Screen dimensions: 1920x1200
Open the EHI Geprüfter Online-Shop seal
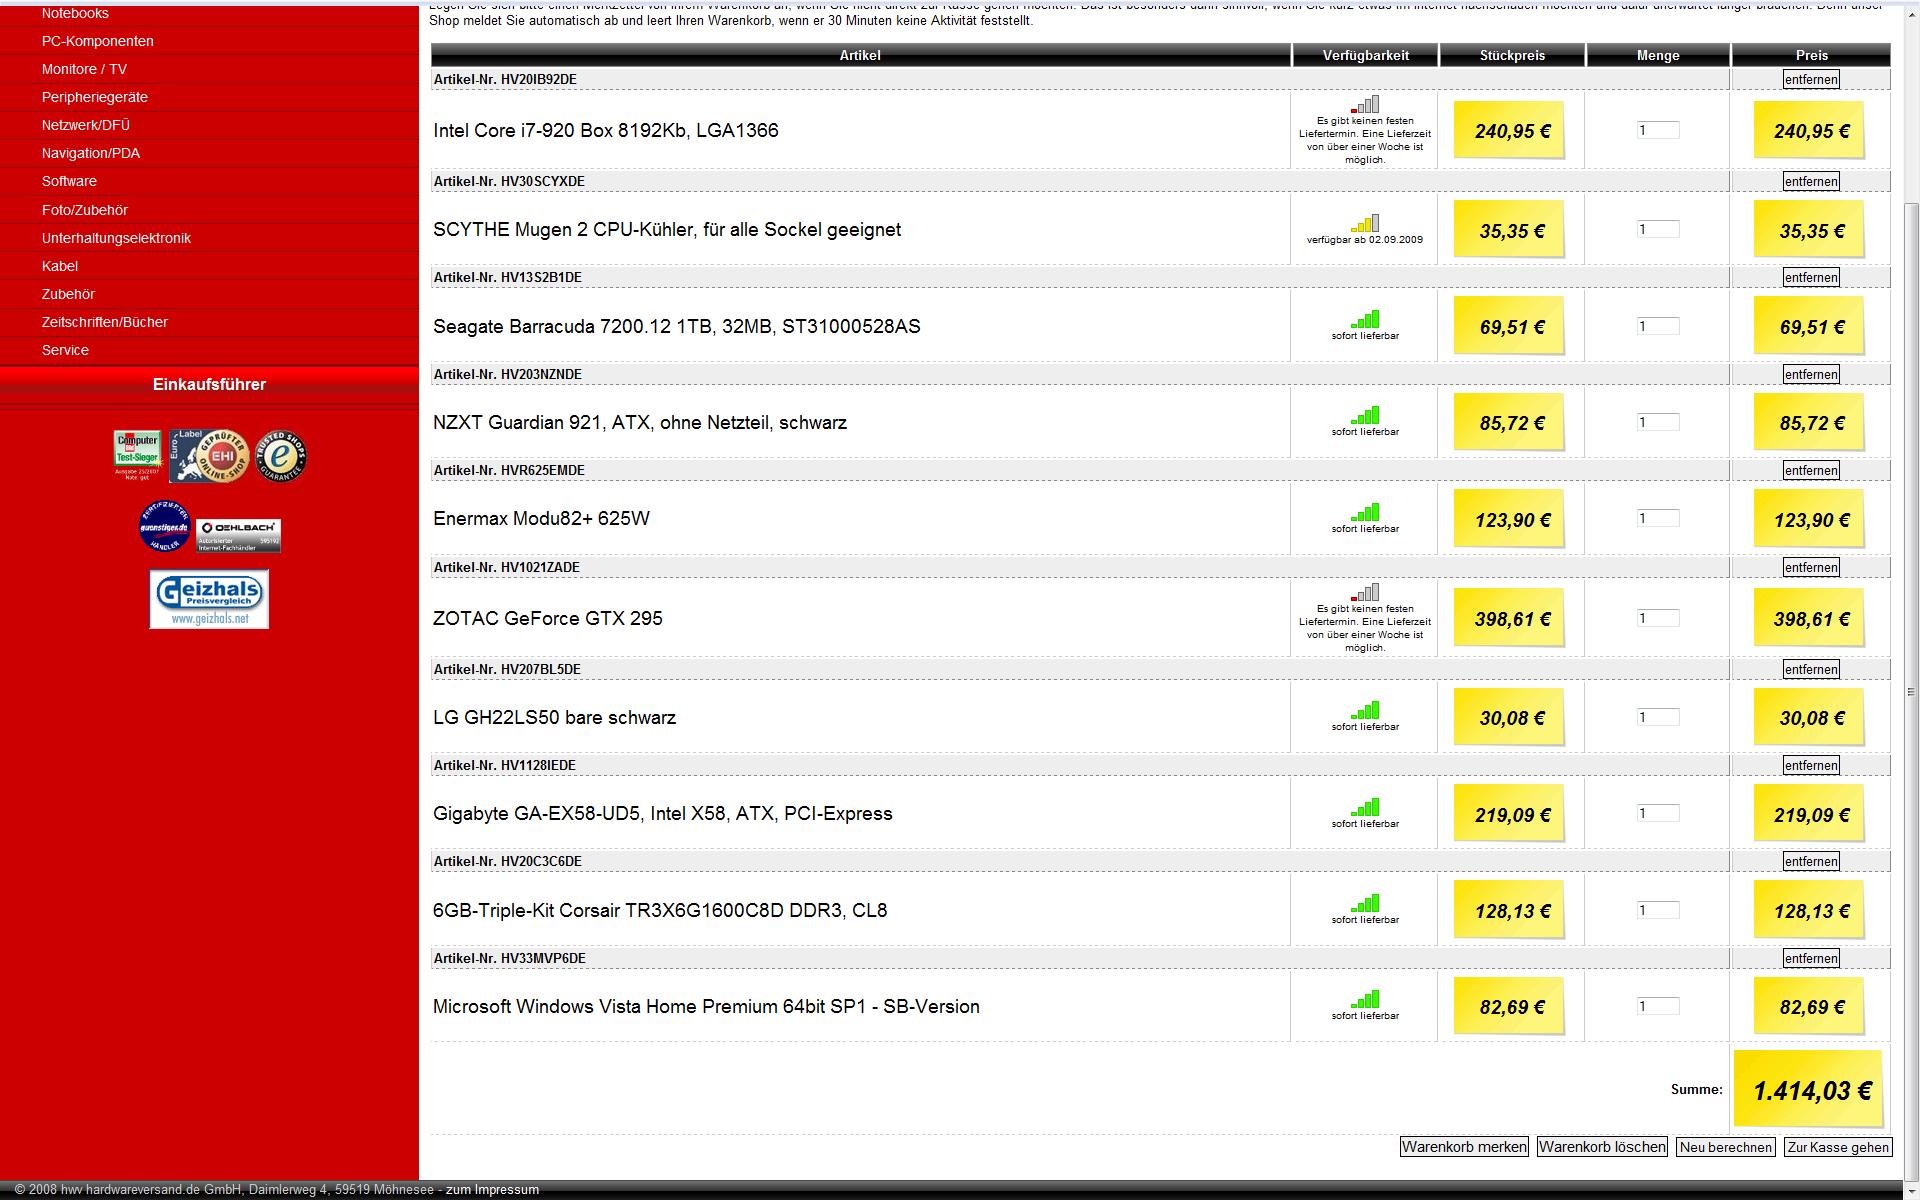(209, 457)
